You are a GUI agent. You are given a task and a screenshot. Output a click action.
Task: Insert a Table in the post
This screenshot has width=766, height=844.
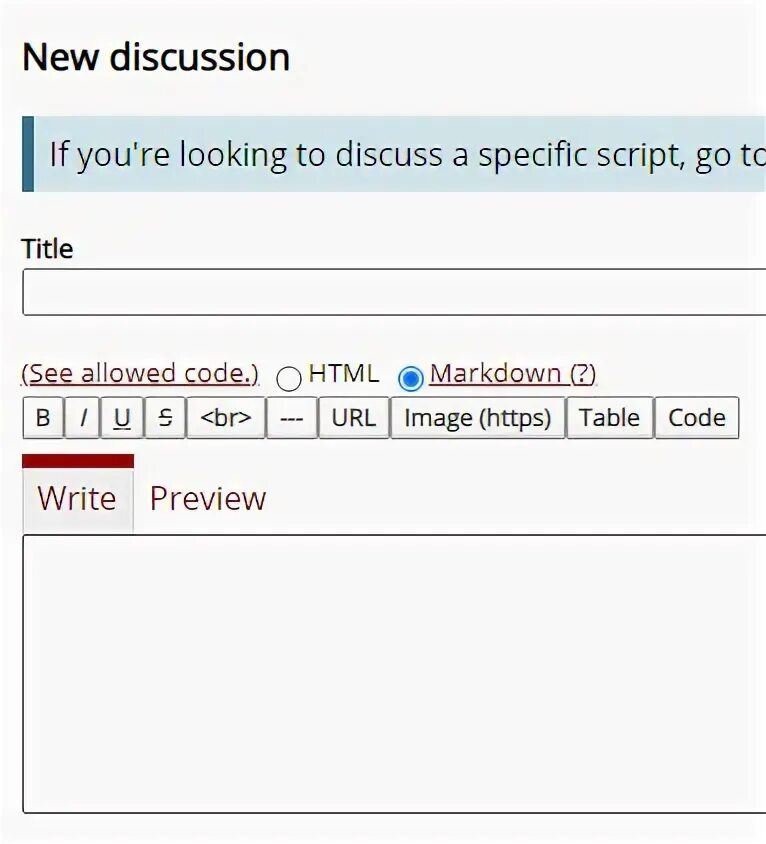(x=610, y=418)
